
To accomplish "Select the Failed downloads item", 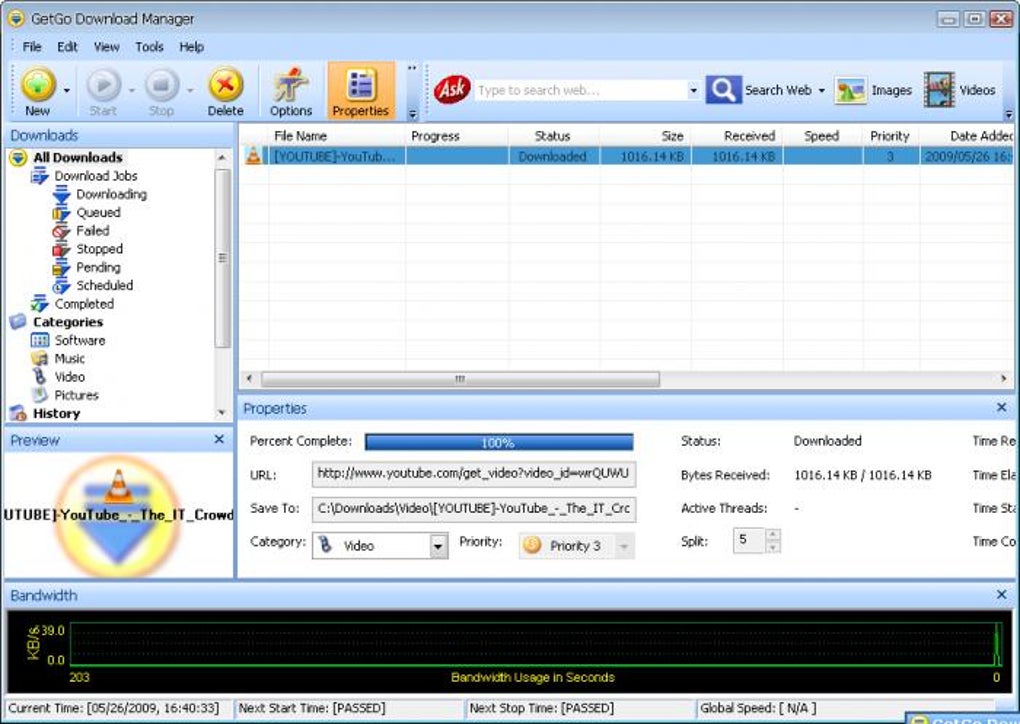I will (92, 230).
